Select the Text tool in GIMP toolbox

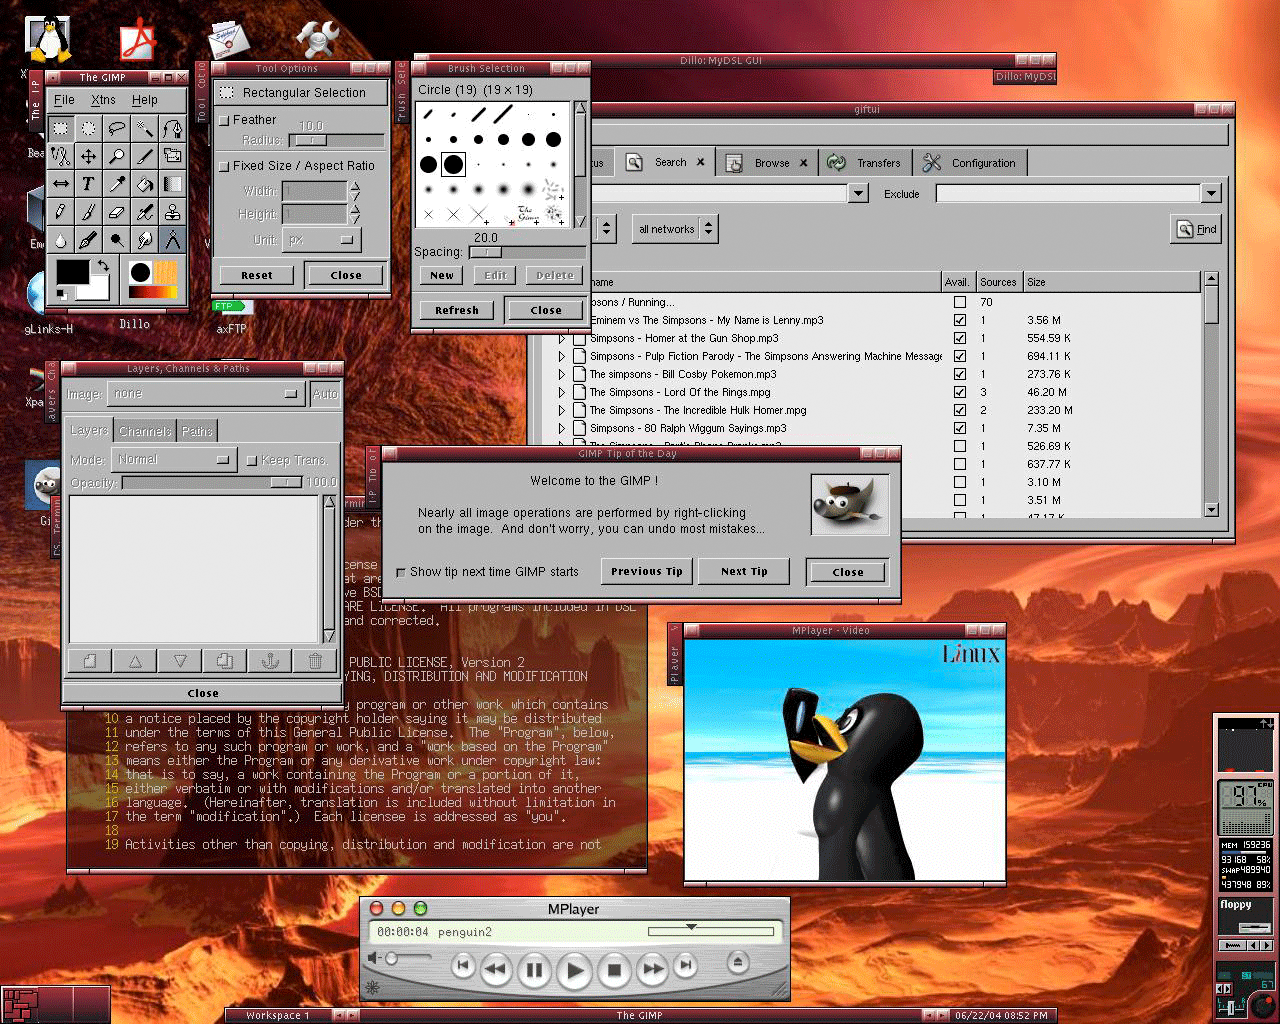click(89, 184)
